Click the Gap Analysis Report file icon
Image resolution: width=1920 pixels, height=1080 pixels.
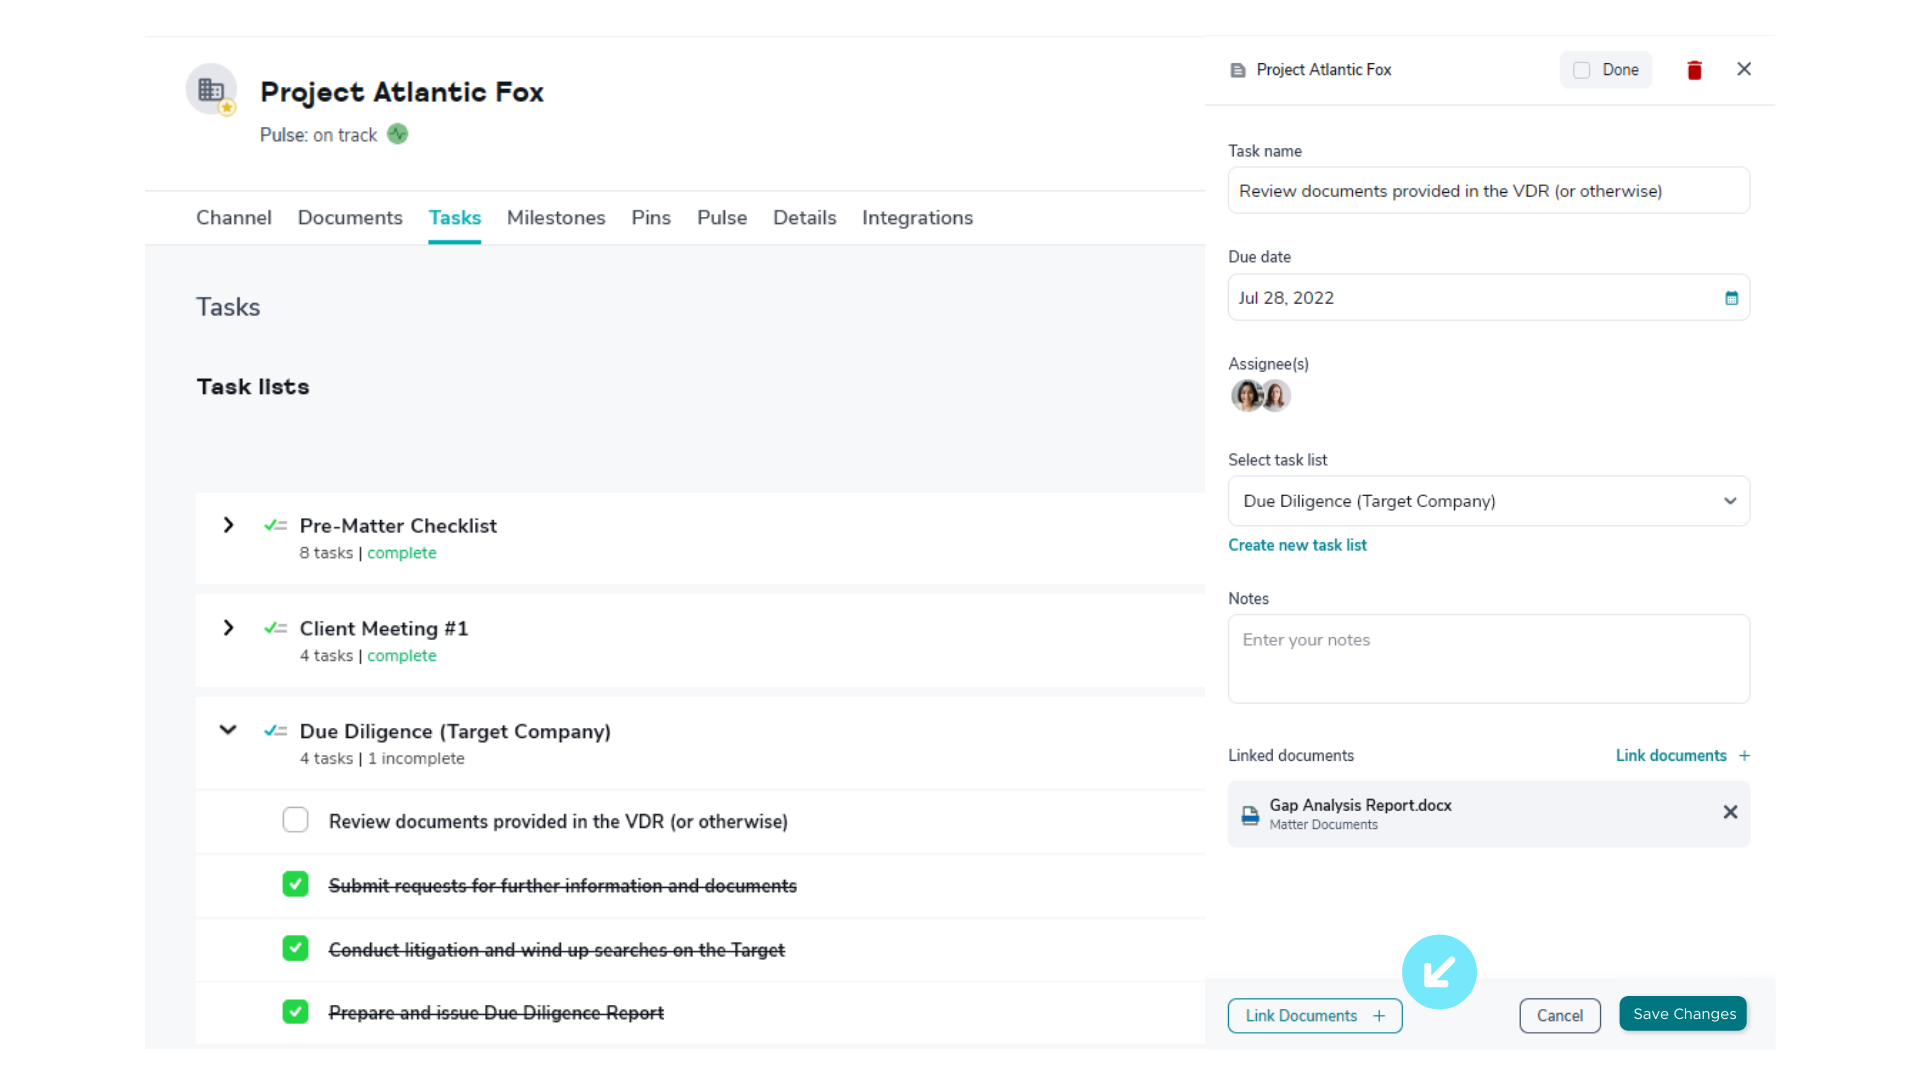tap(1250, 815)
